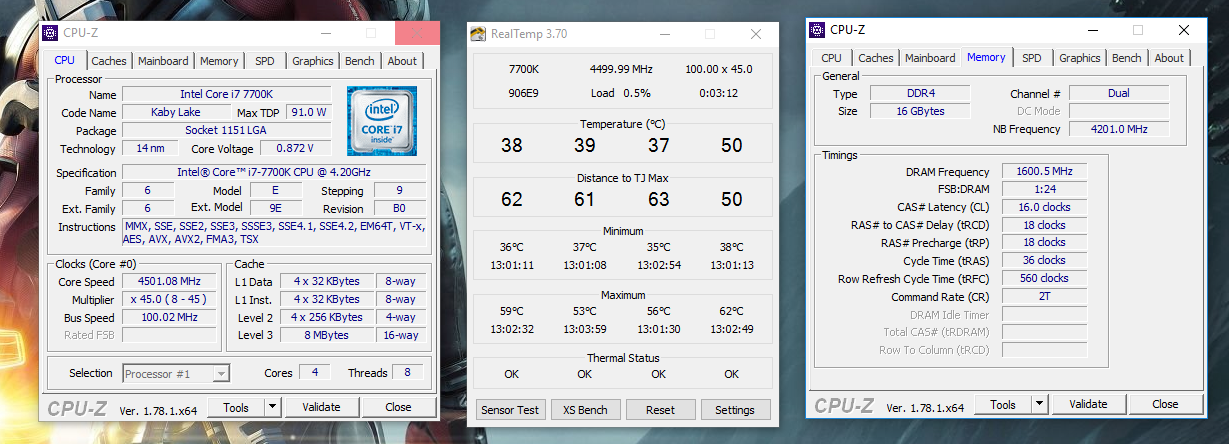Click the Core Voltage value 0.872 V
The image size is (1229, 444).
click(x=295, y=148)
